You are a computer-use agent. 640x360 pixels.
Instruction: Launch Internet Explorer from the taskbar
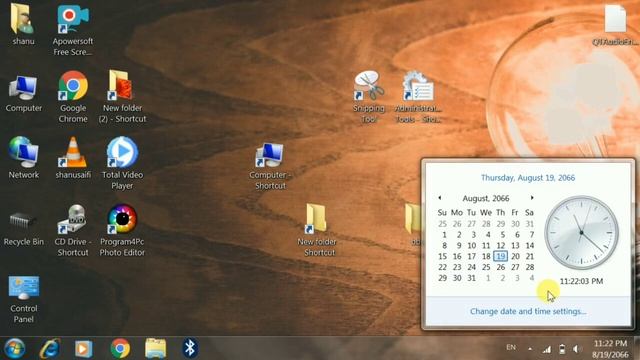50,349
